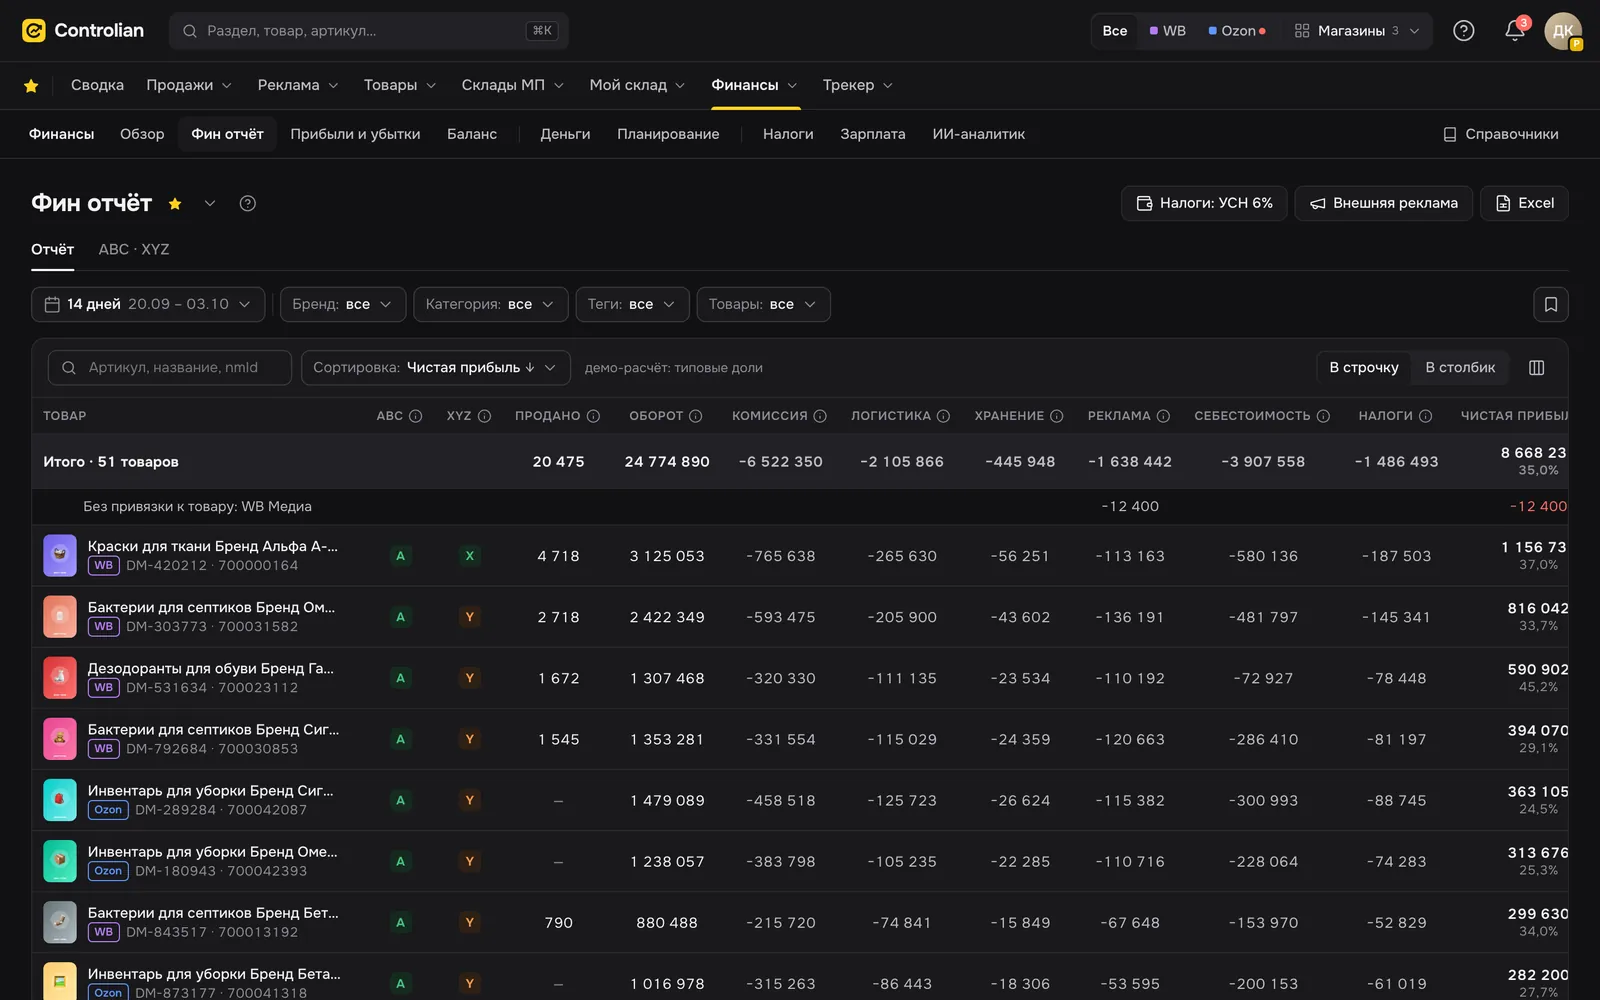Expand the Бренд filter dropdown
Screen dimensions: 1600x1000
[x=343, y=304]
